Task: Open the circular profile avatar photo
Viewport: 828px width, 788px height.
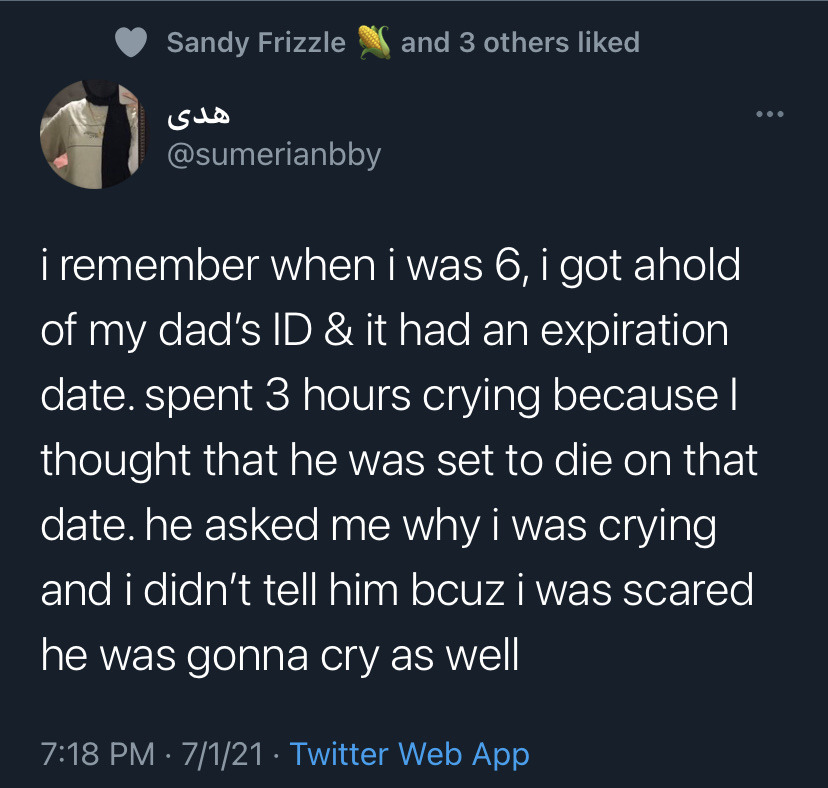Action: pyautogui.click(x=93, y=135)
